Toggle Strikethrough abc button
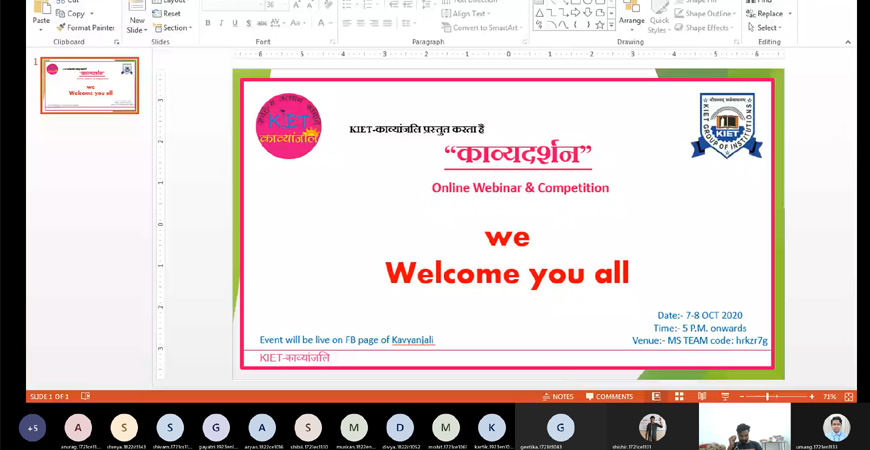The image size is (870, 450). point(262,23)
